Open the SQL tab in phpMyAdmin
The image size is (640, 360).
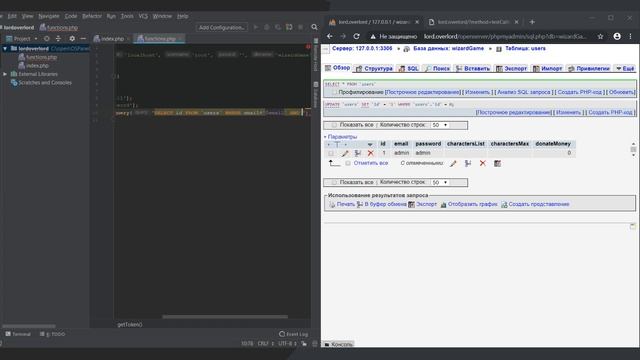[409, 69]
